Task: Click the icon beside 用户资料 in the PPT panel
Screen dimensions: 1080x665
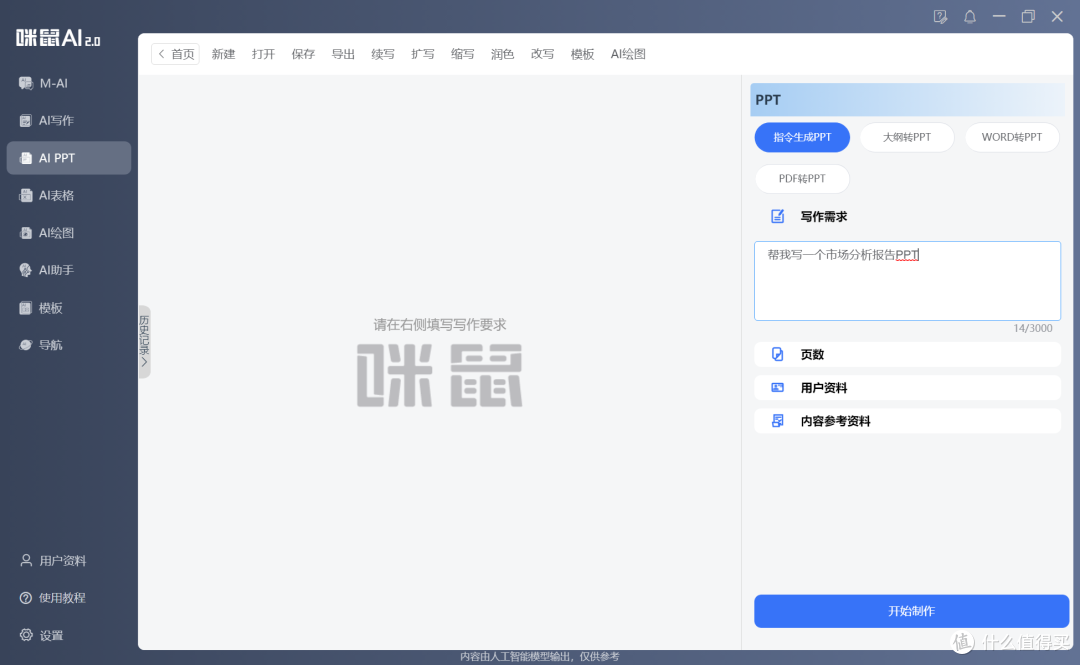Action: (x=777, y=387)
